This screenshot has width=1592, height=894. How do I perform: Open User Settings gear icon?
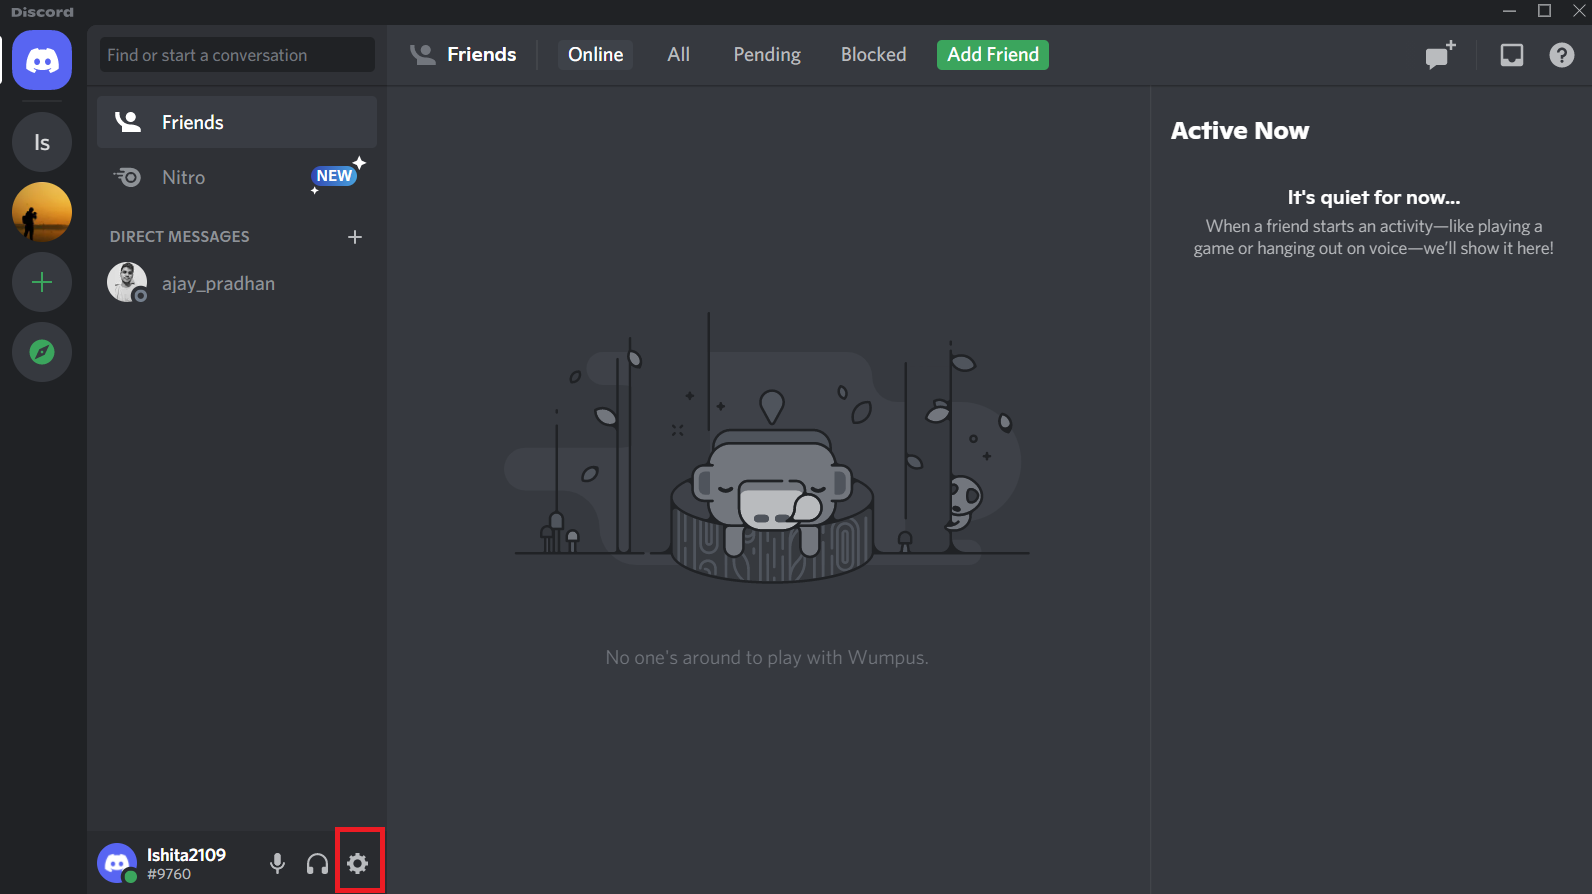(x=358, y=863)
